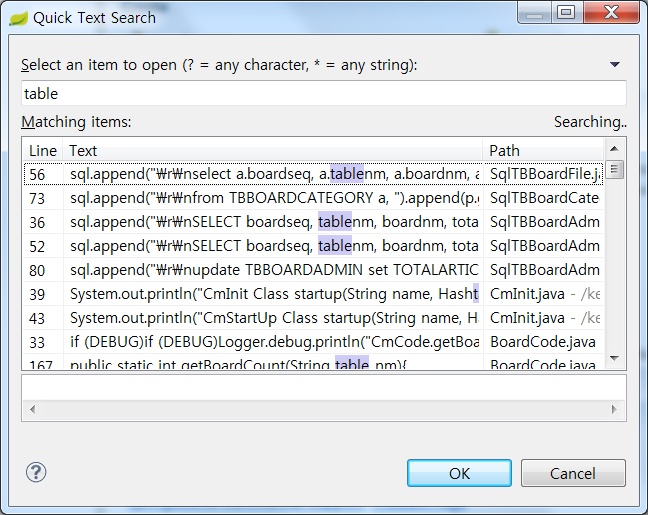Sort by the Text column header
Screen dimensions: 648x515
(272, 150)
